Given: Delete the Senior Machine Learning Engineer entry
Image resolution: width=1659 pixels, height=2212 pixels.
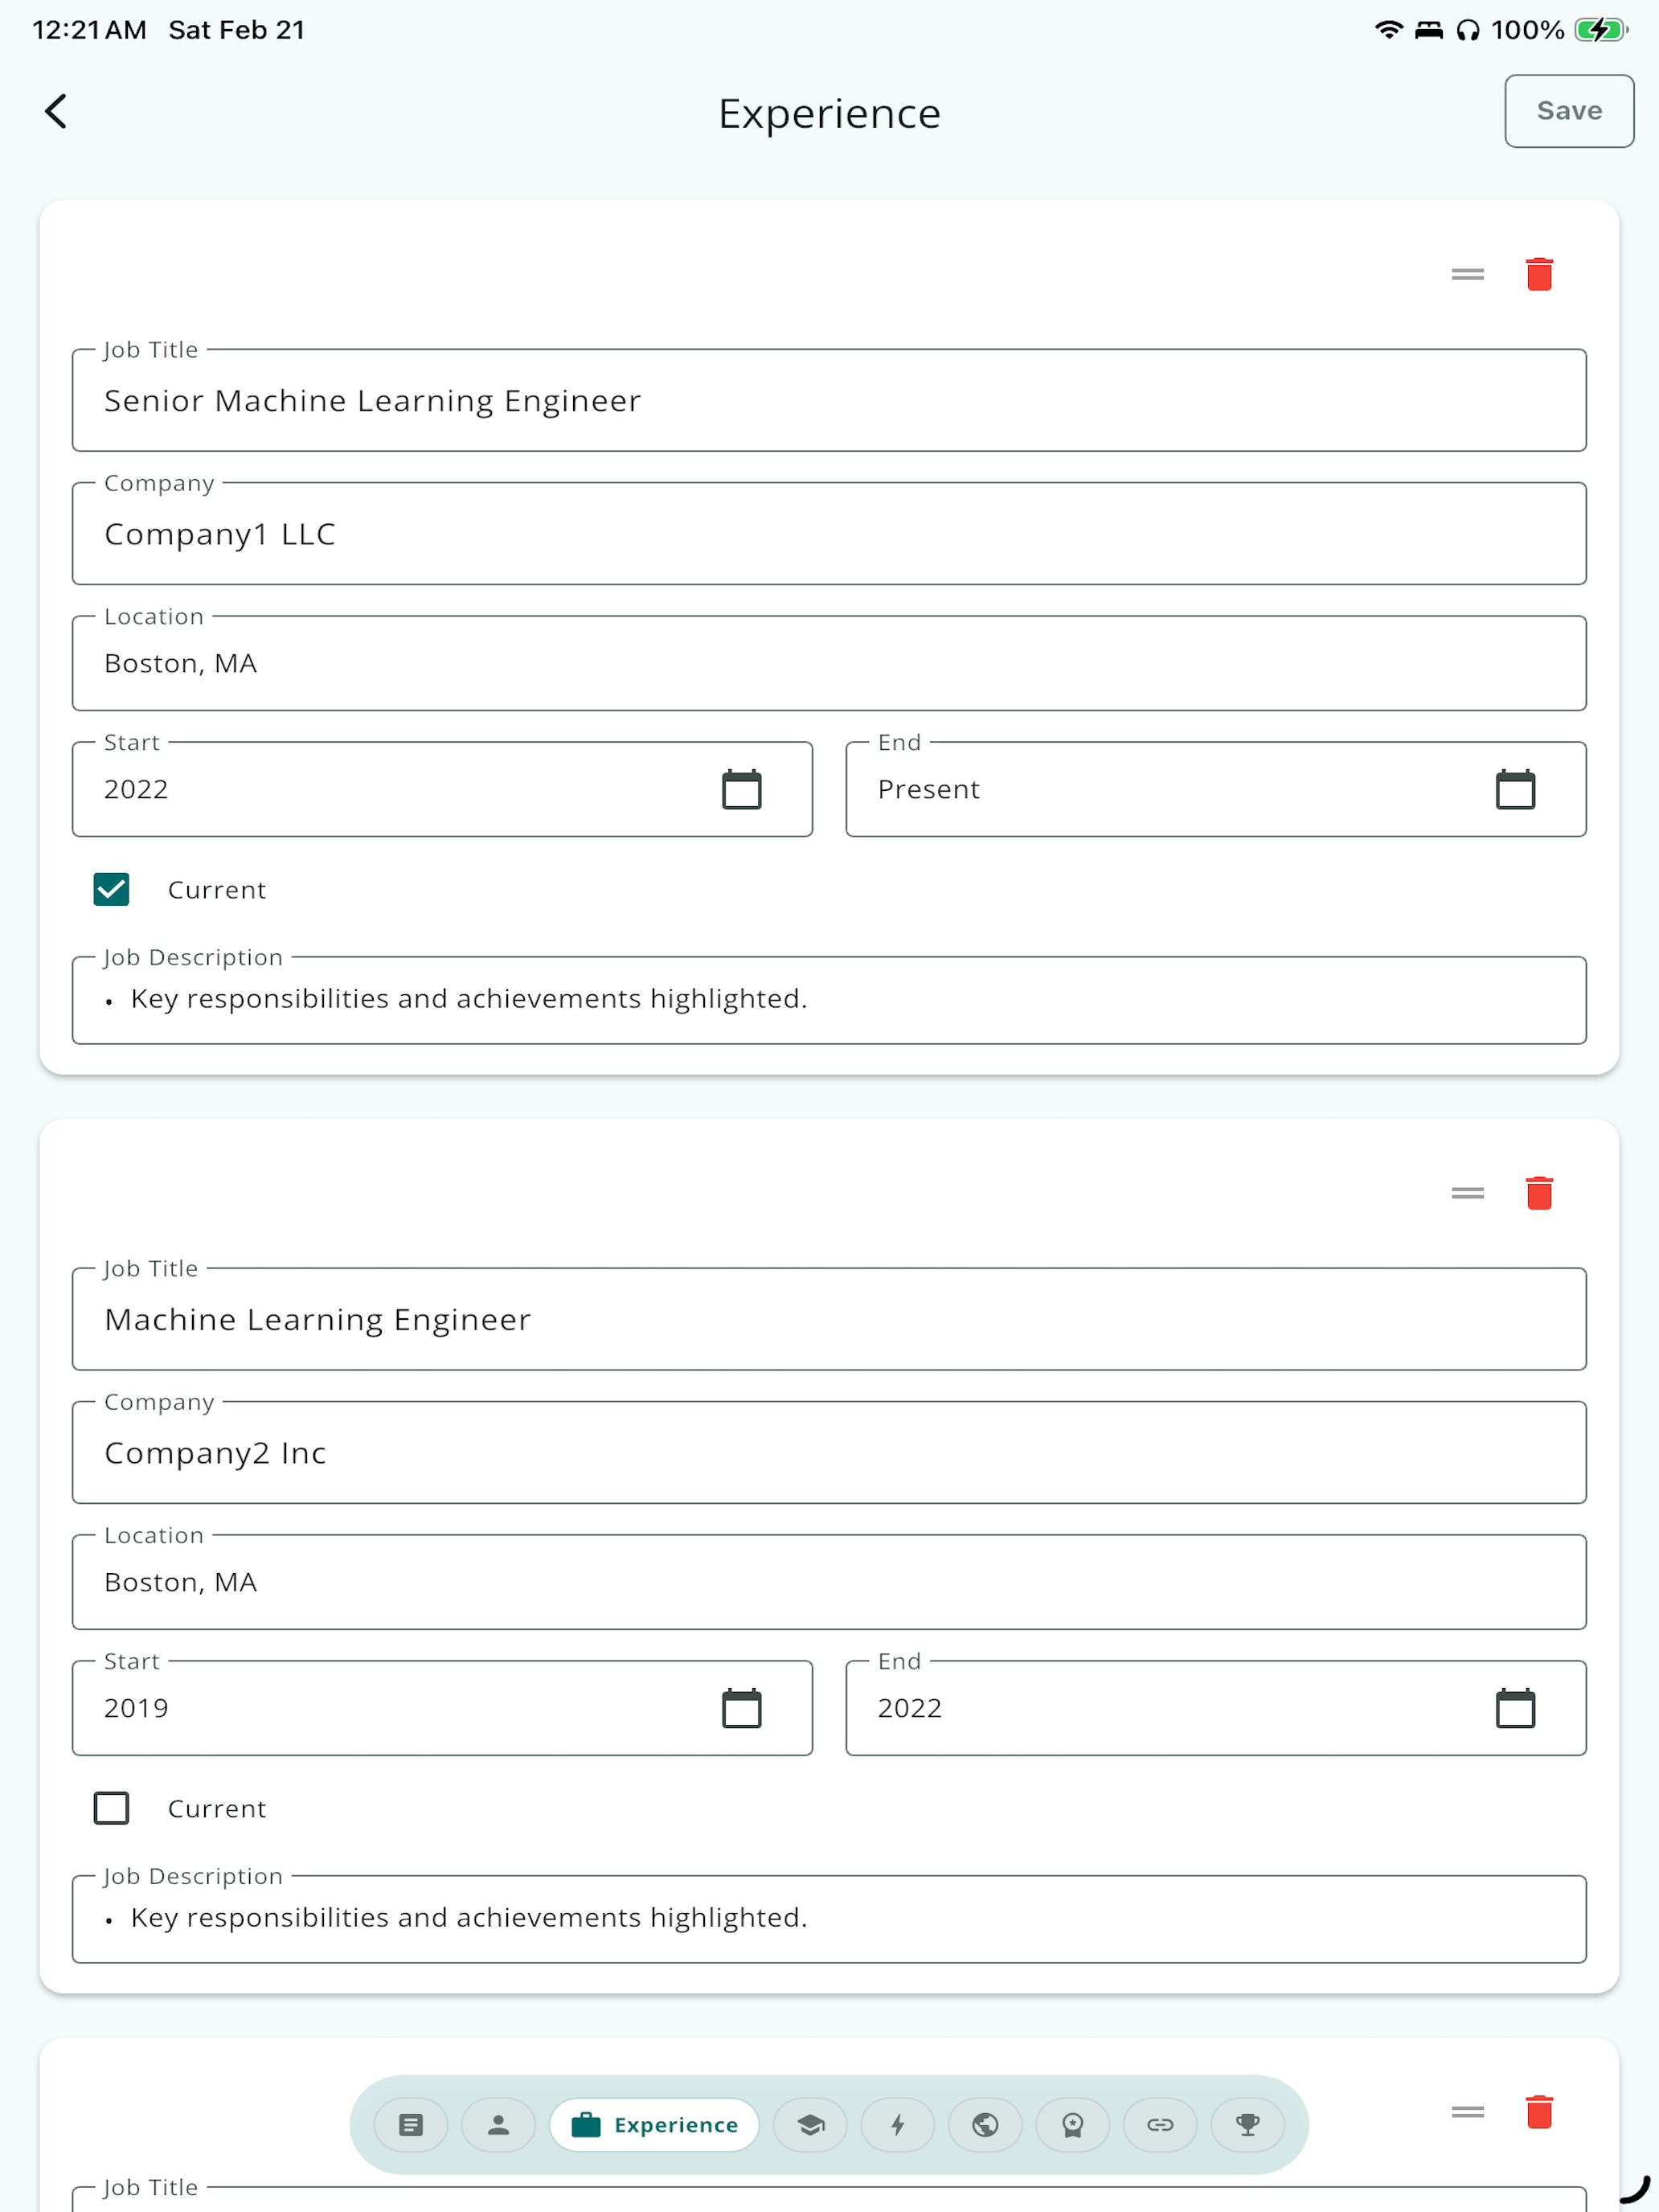Looking at the screenshot, I should (1539, 273).
